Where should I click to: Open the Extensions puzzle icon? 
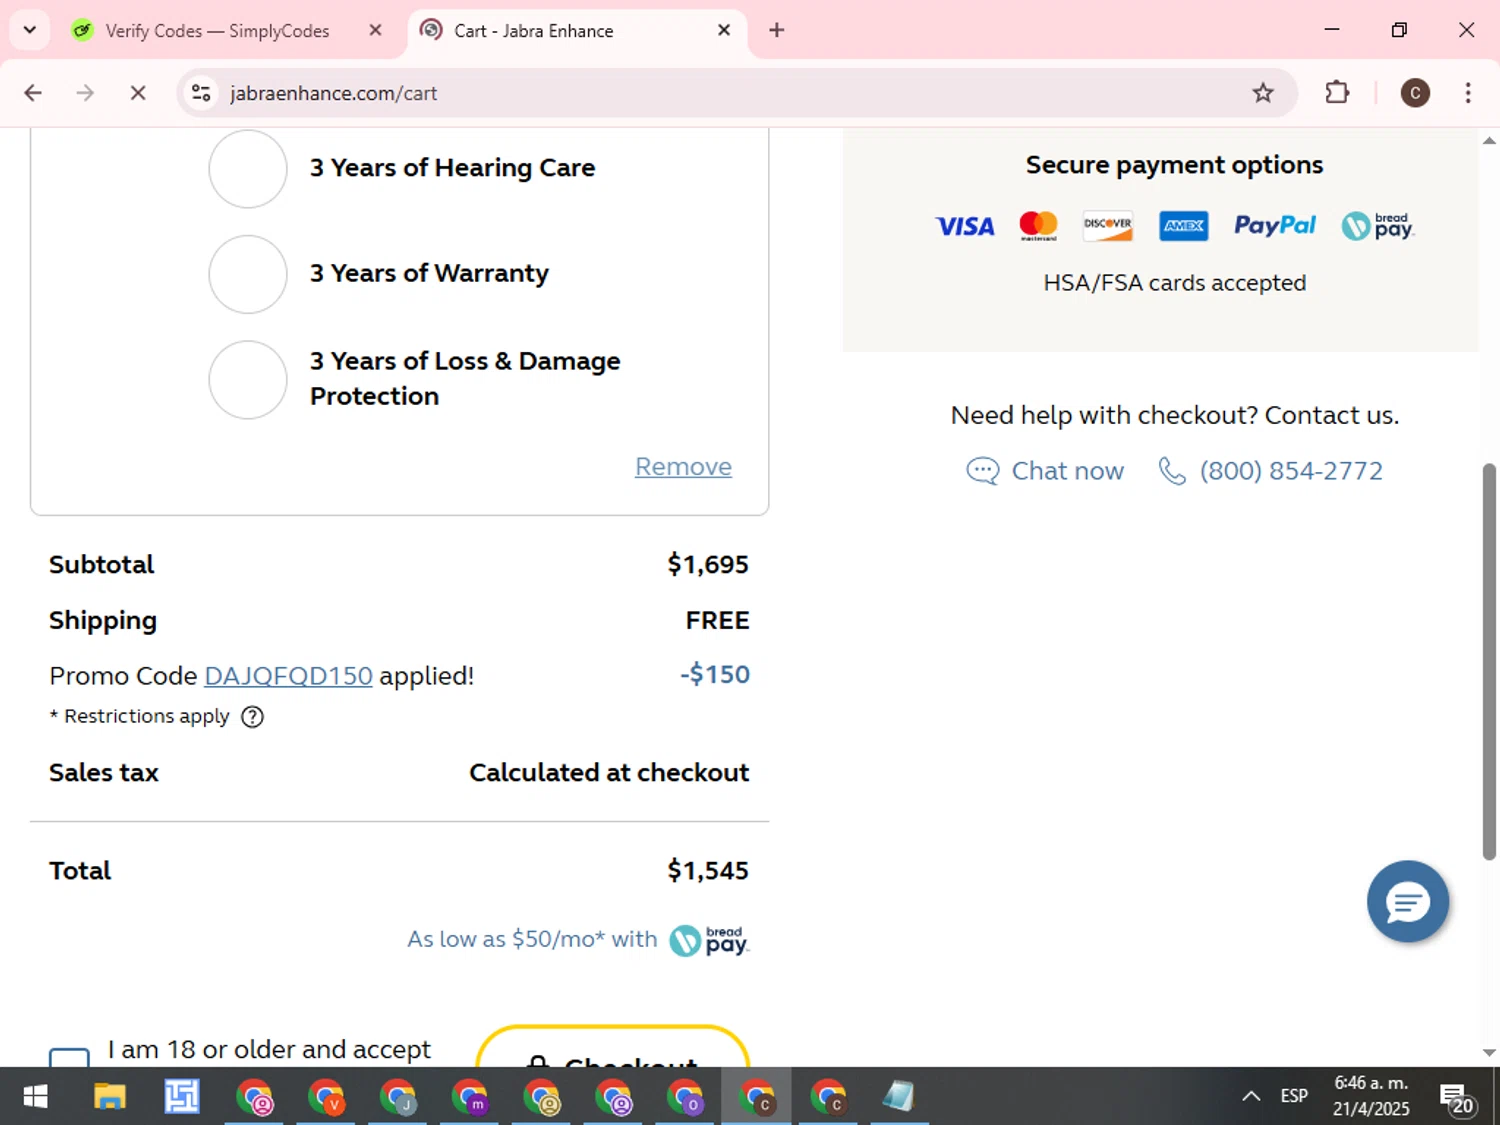tap(1337, 93)
